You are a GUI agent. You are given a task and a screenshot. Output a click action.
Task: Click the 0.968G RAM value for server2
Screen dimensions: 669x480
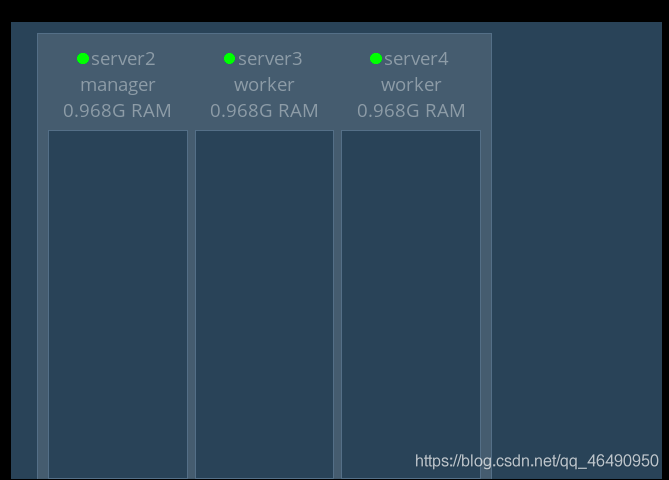click(117, 111)
